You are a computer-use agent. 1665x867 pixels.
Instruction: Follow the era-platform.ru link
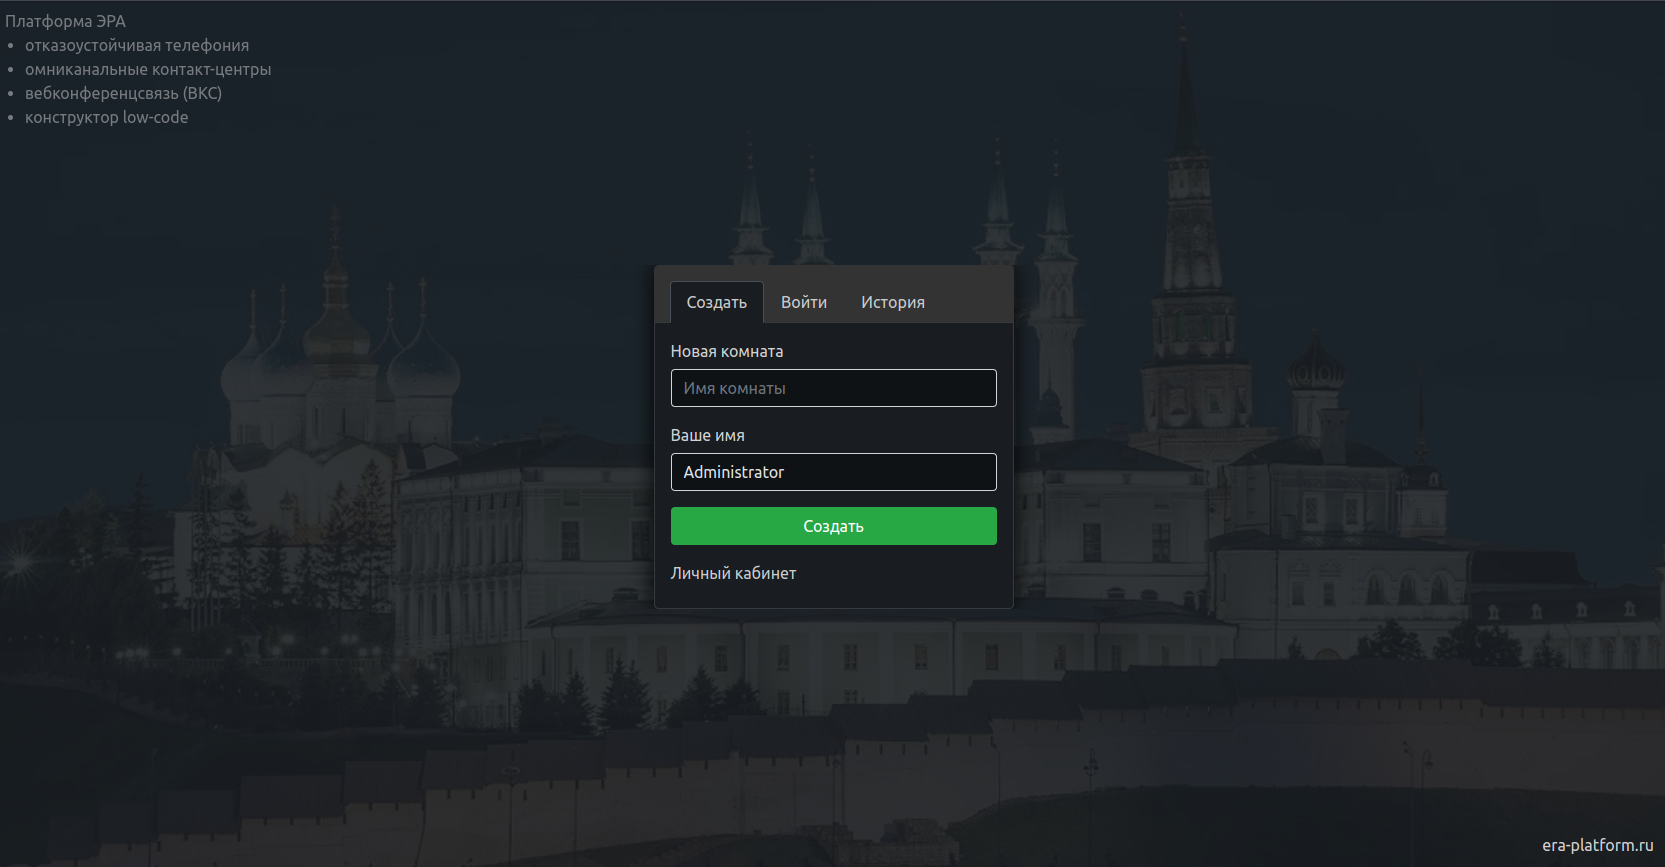pyautogui.click(x=1597, y=845)
